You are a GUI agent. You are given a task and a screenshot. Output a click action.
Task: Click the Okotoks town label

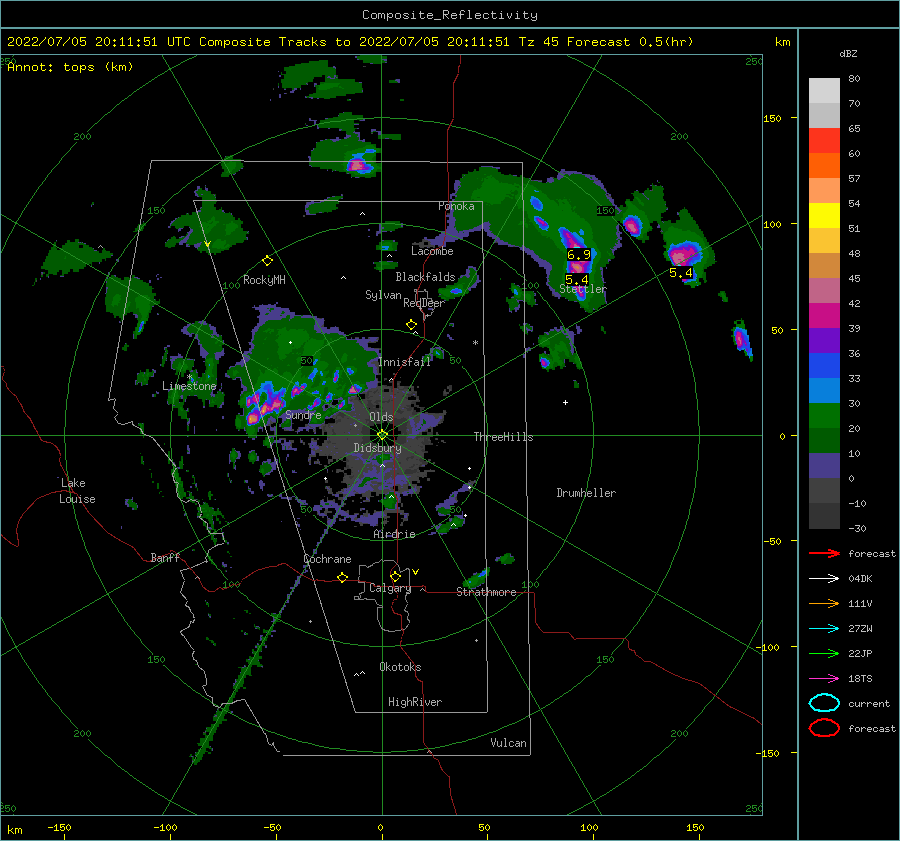400,667
